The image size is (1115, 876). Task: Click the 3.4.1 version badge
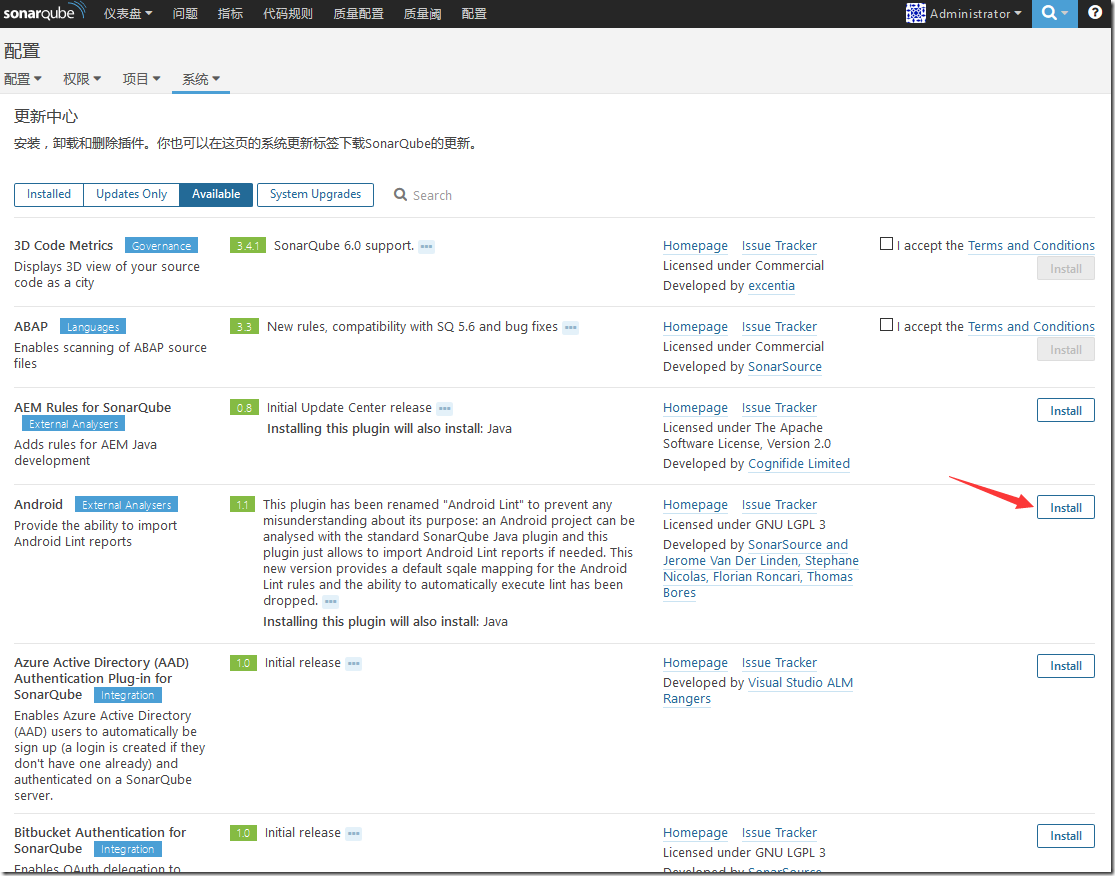(x=247, y=246)
